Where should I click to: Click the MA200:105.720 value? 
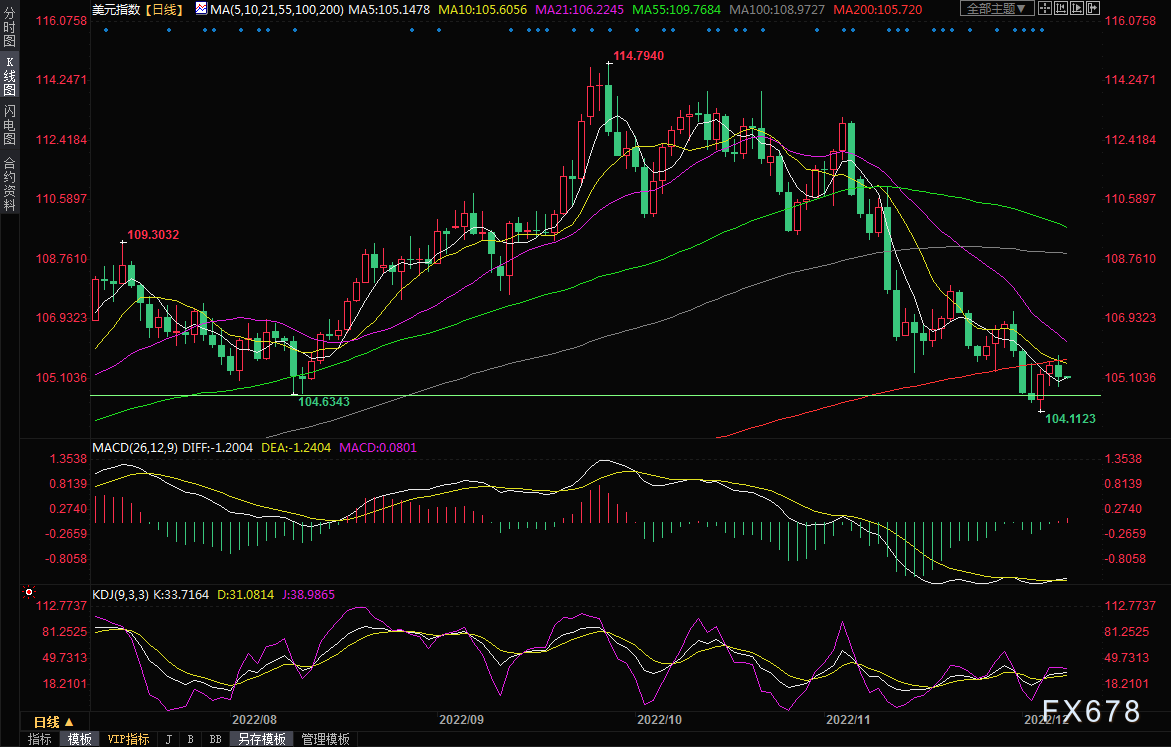coord(878,10)
